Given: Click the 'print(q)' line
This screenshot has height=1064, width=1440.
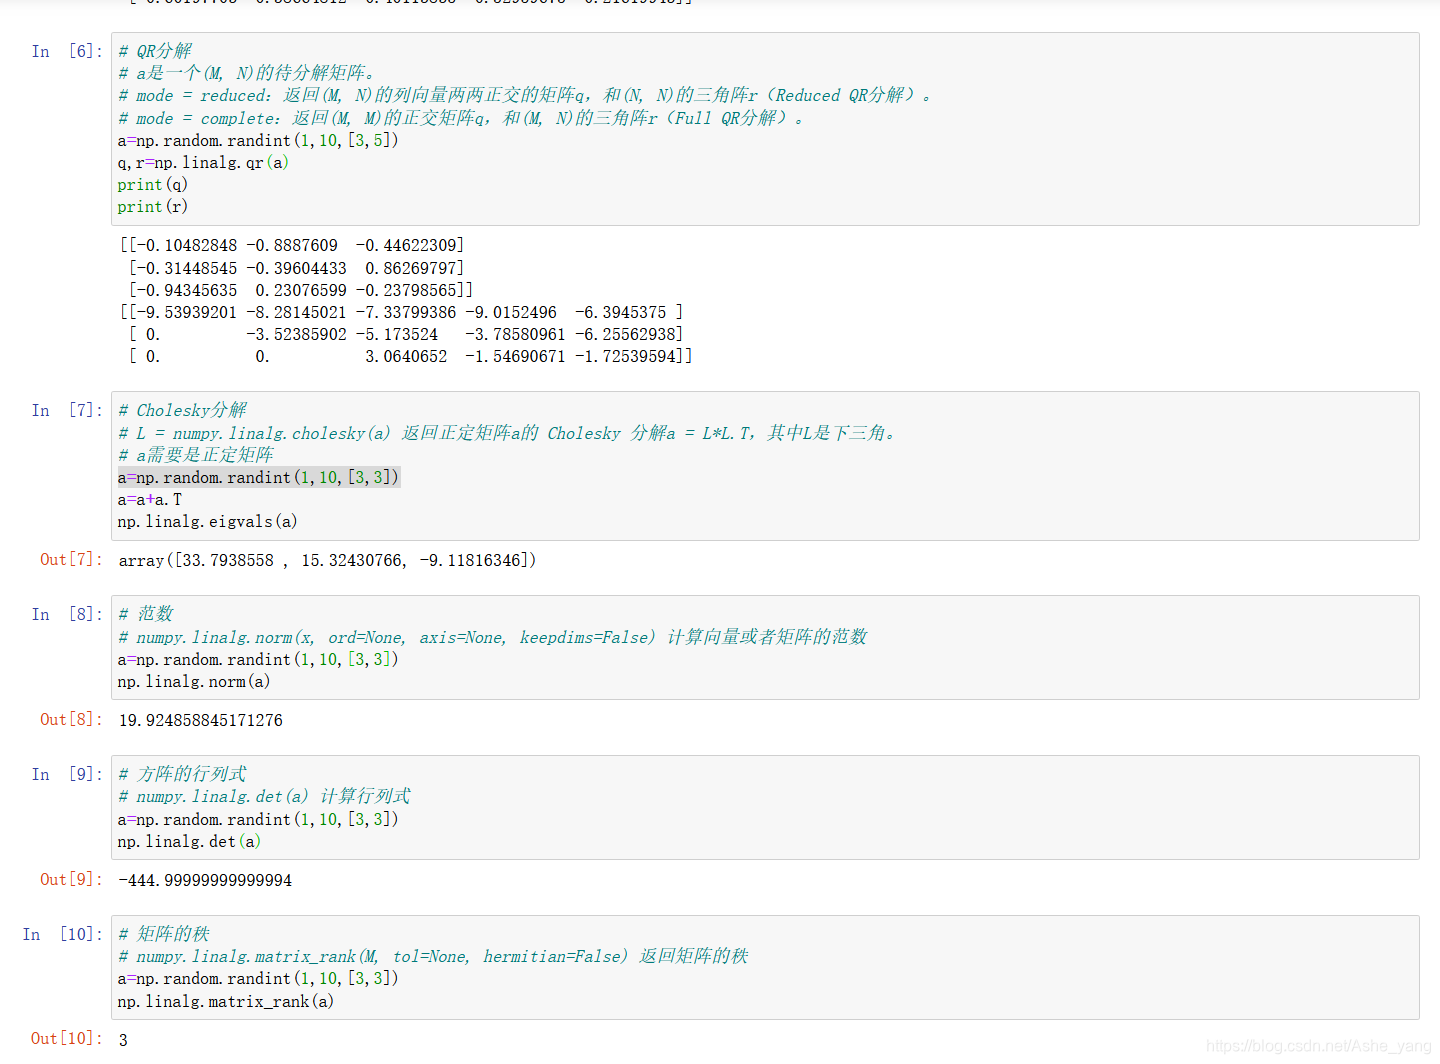Looking at the screenshot, I should [153, 184].
